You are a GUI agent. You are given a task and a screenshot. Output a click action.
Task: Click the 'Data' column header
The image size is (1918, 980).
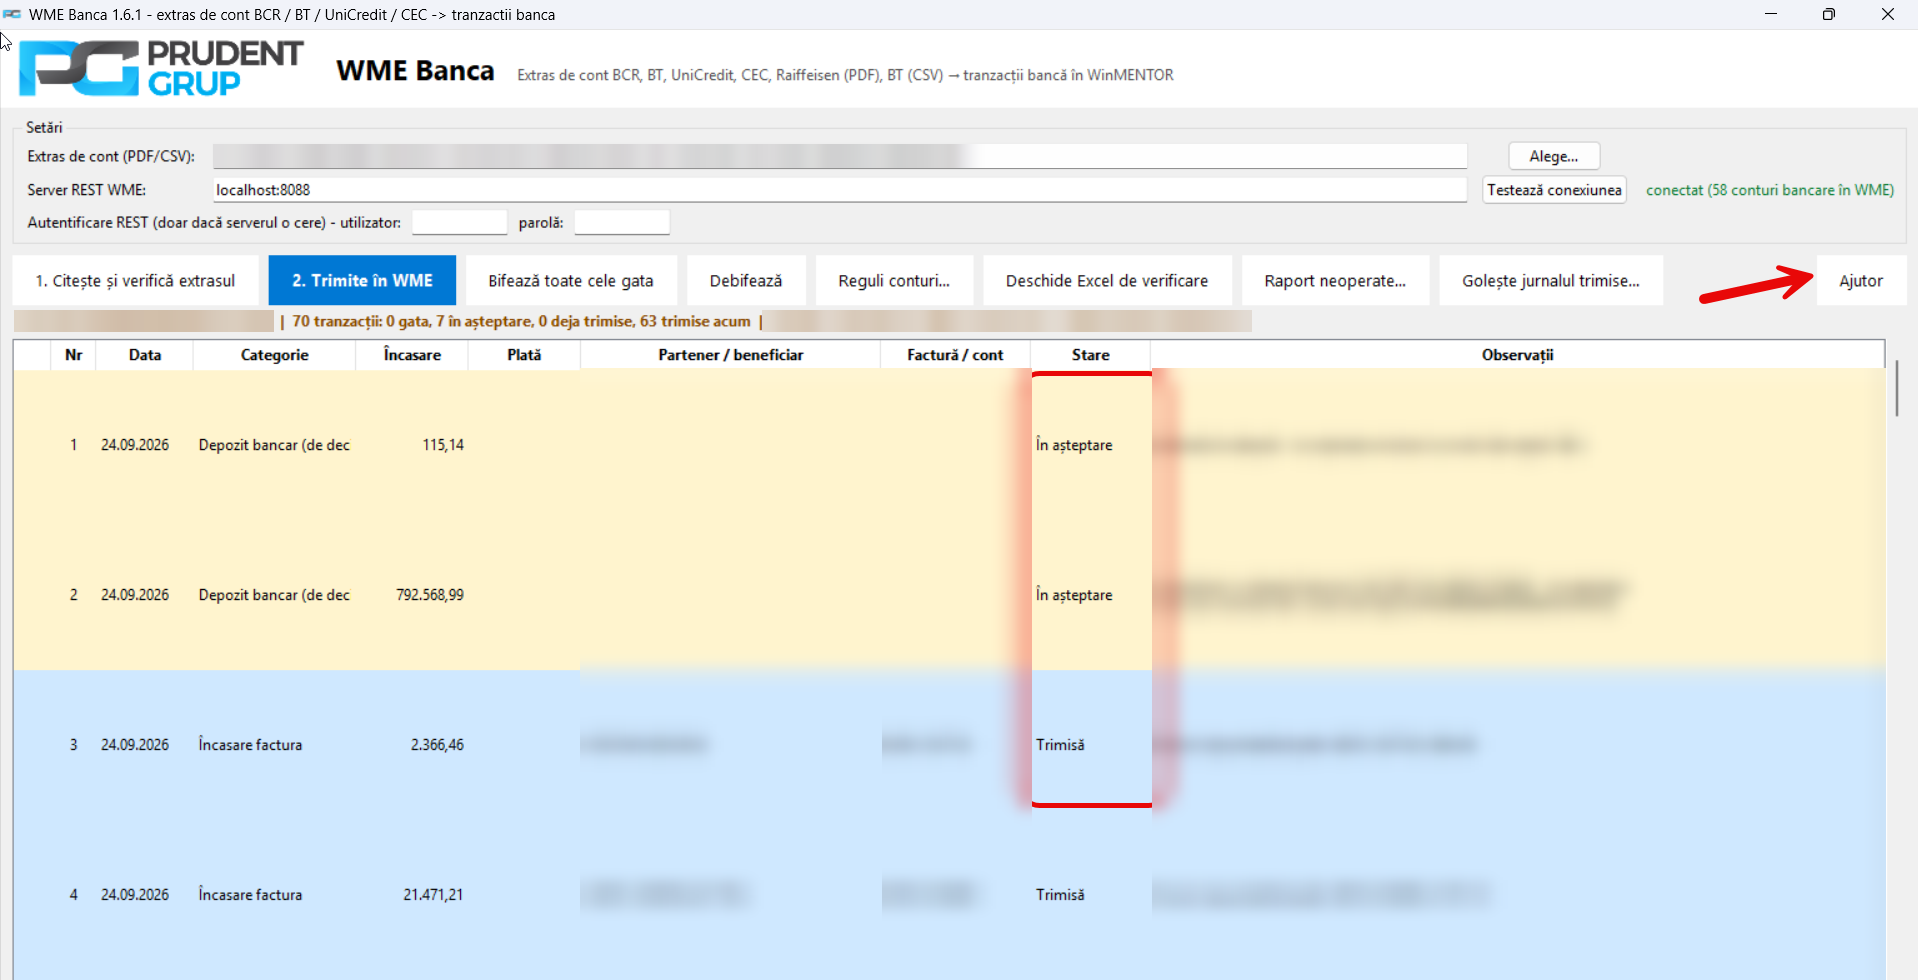coord(145,355)
